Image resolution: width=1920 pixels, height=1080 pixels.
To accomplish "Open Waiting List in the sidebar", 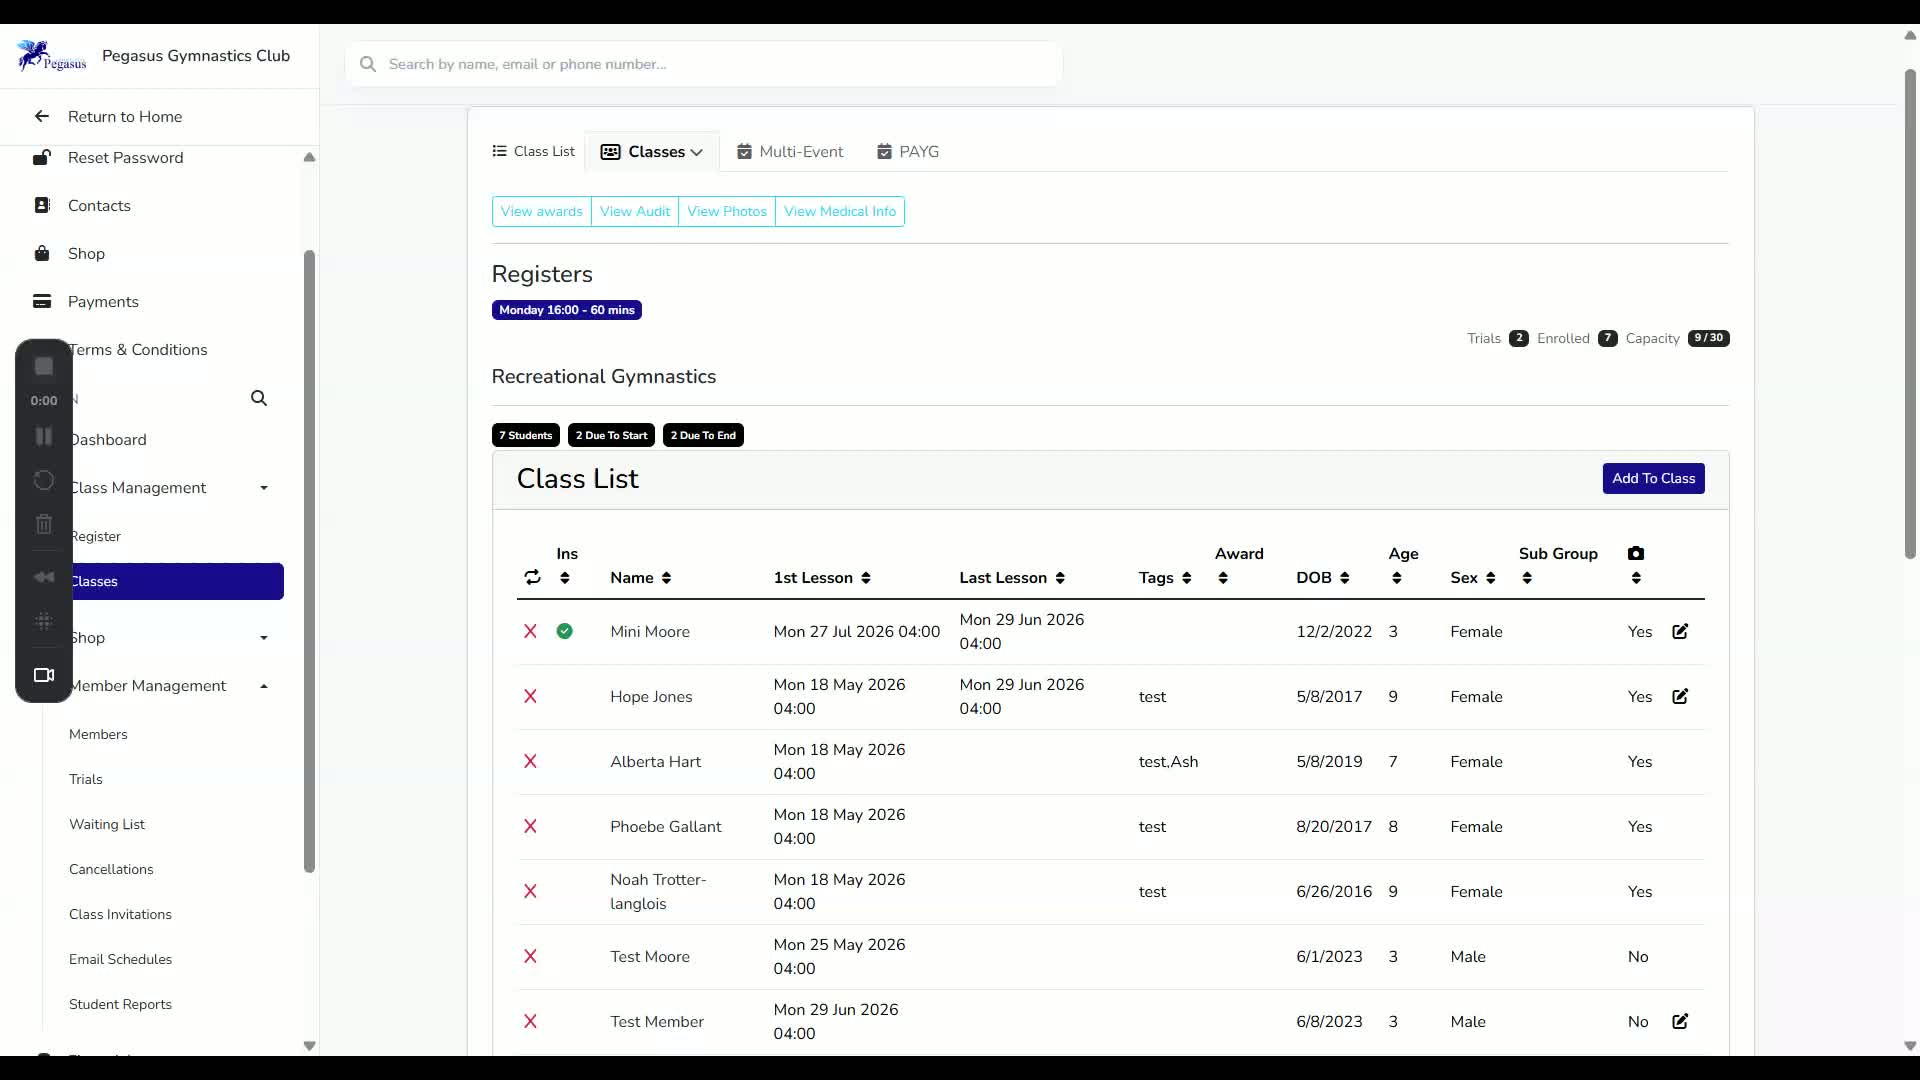I will [x=107, y=825].
